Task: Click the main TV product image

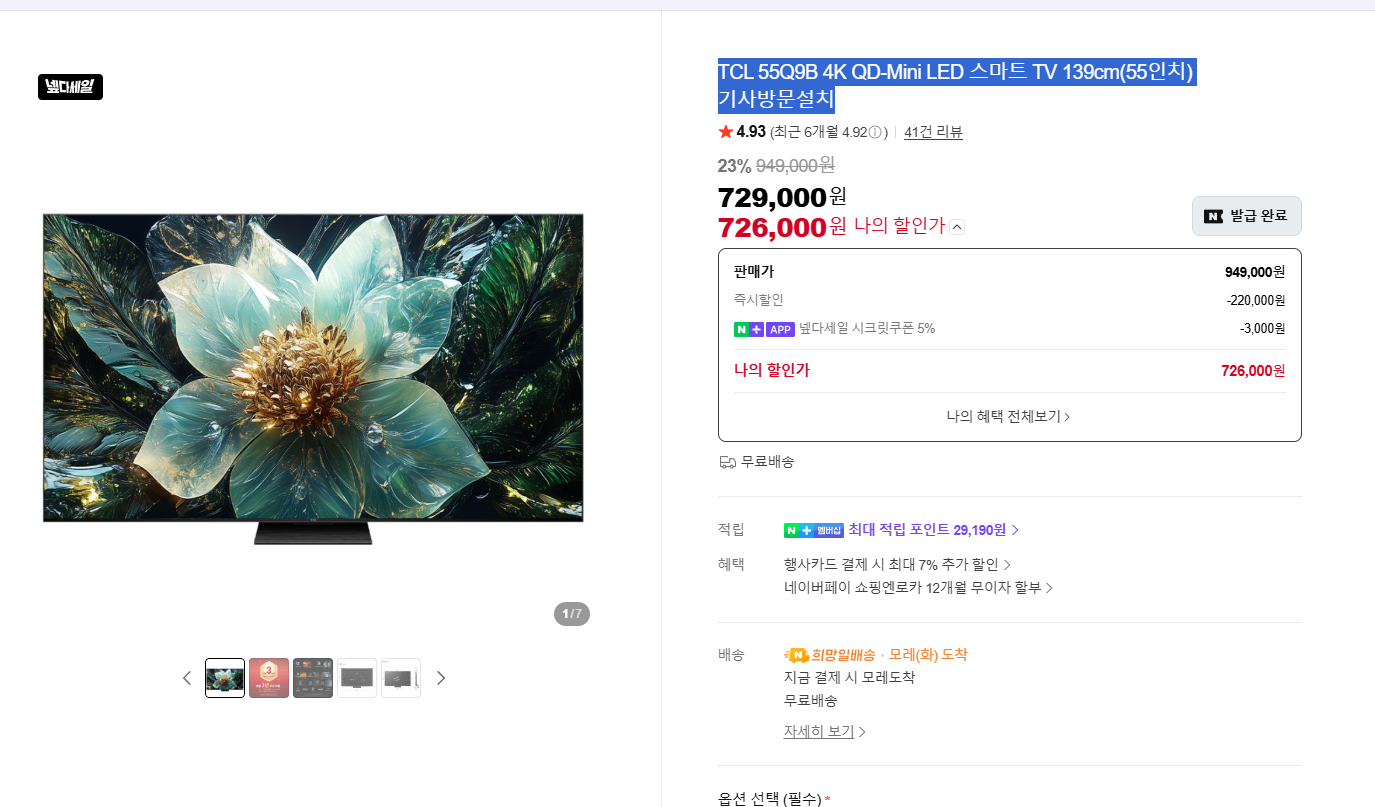Action: coord(313,378)
